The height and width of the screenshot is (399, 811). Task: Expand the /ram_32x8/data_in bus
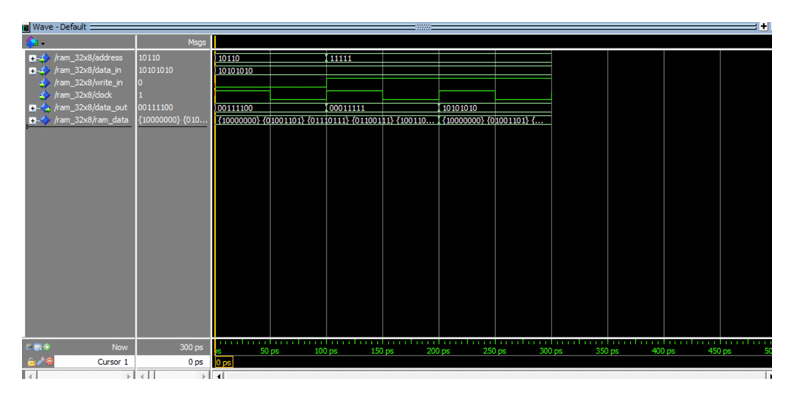(x=32, y=71)
